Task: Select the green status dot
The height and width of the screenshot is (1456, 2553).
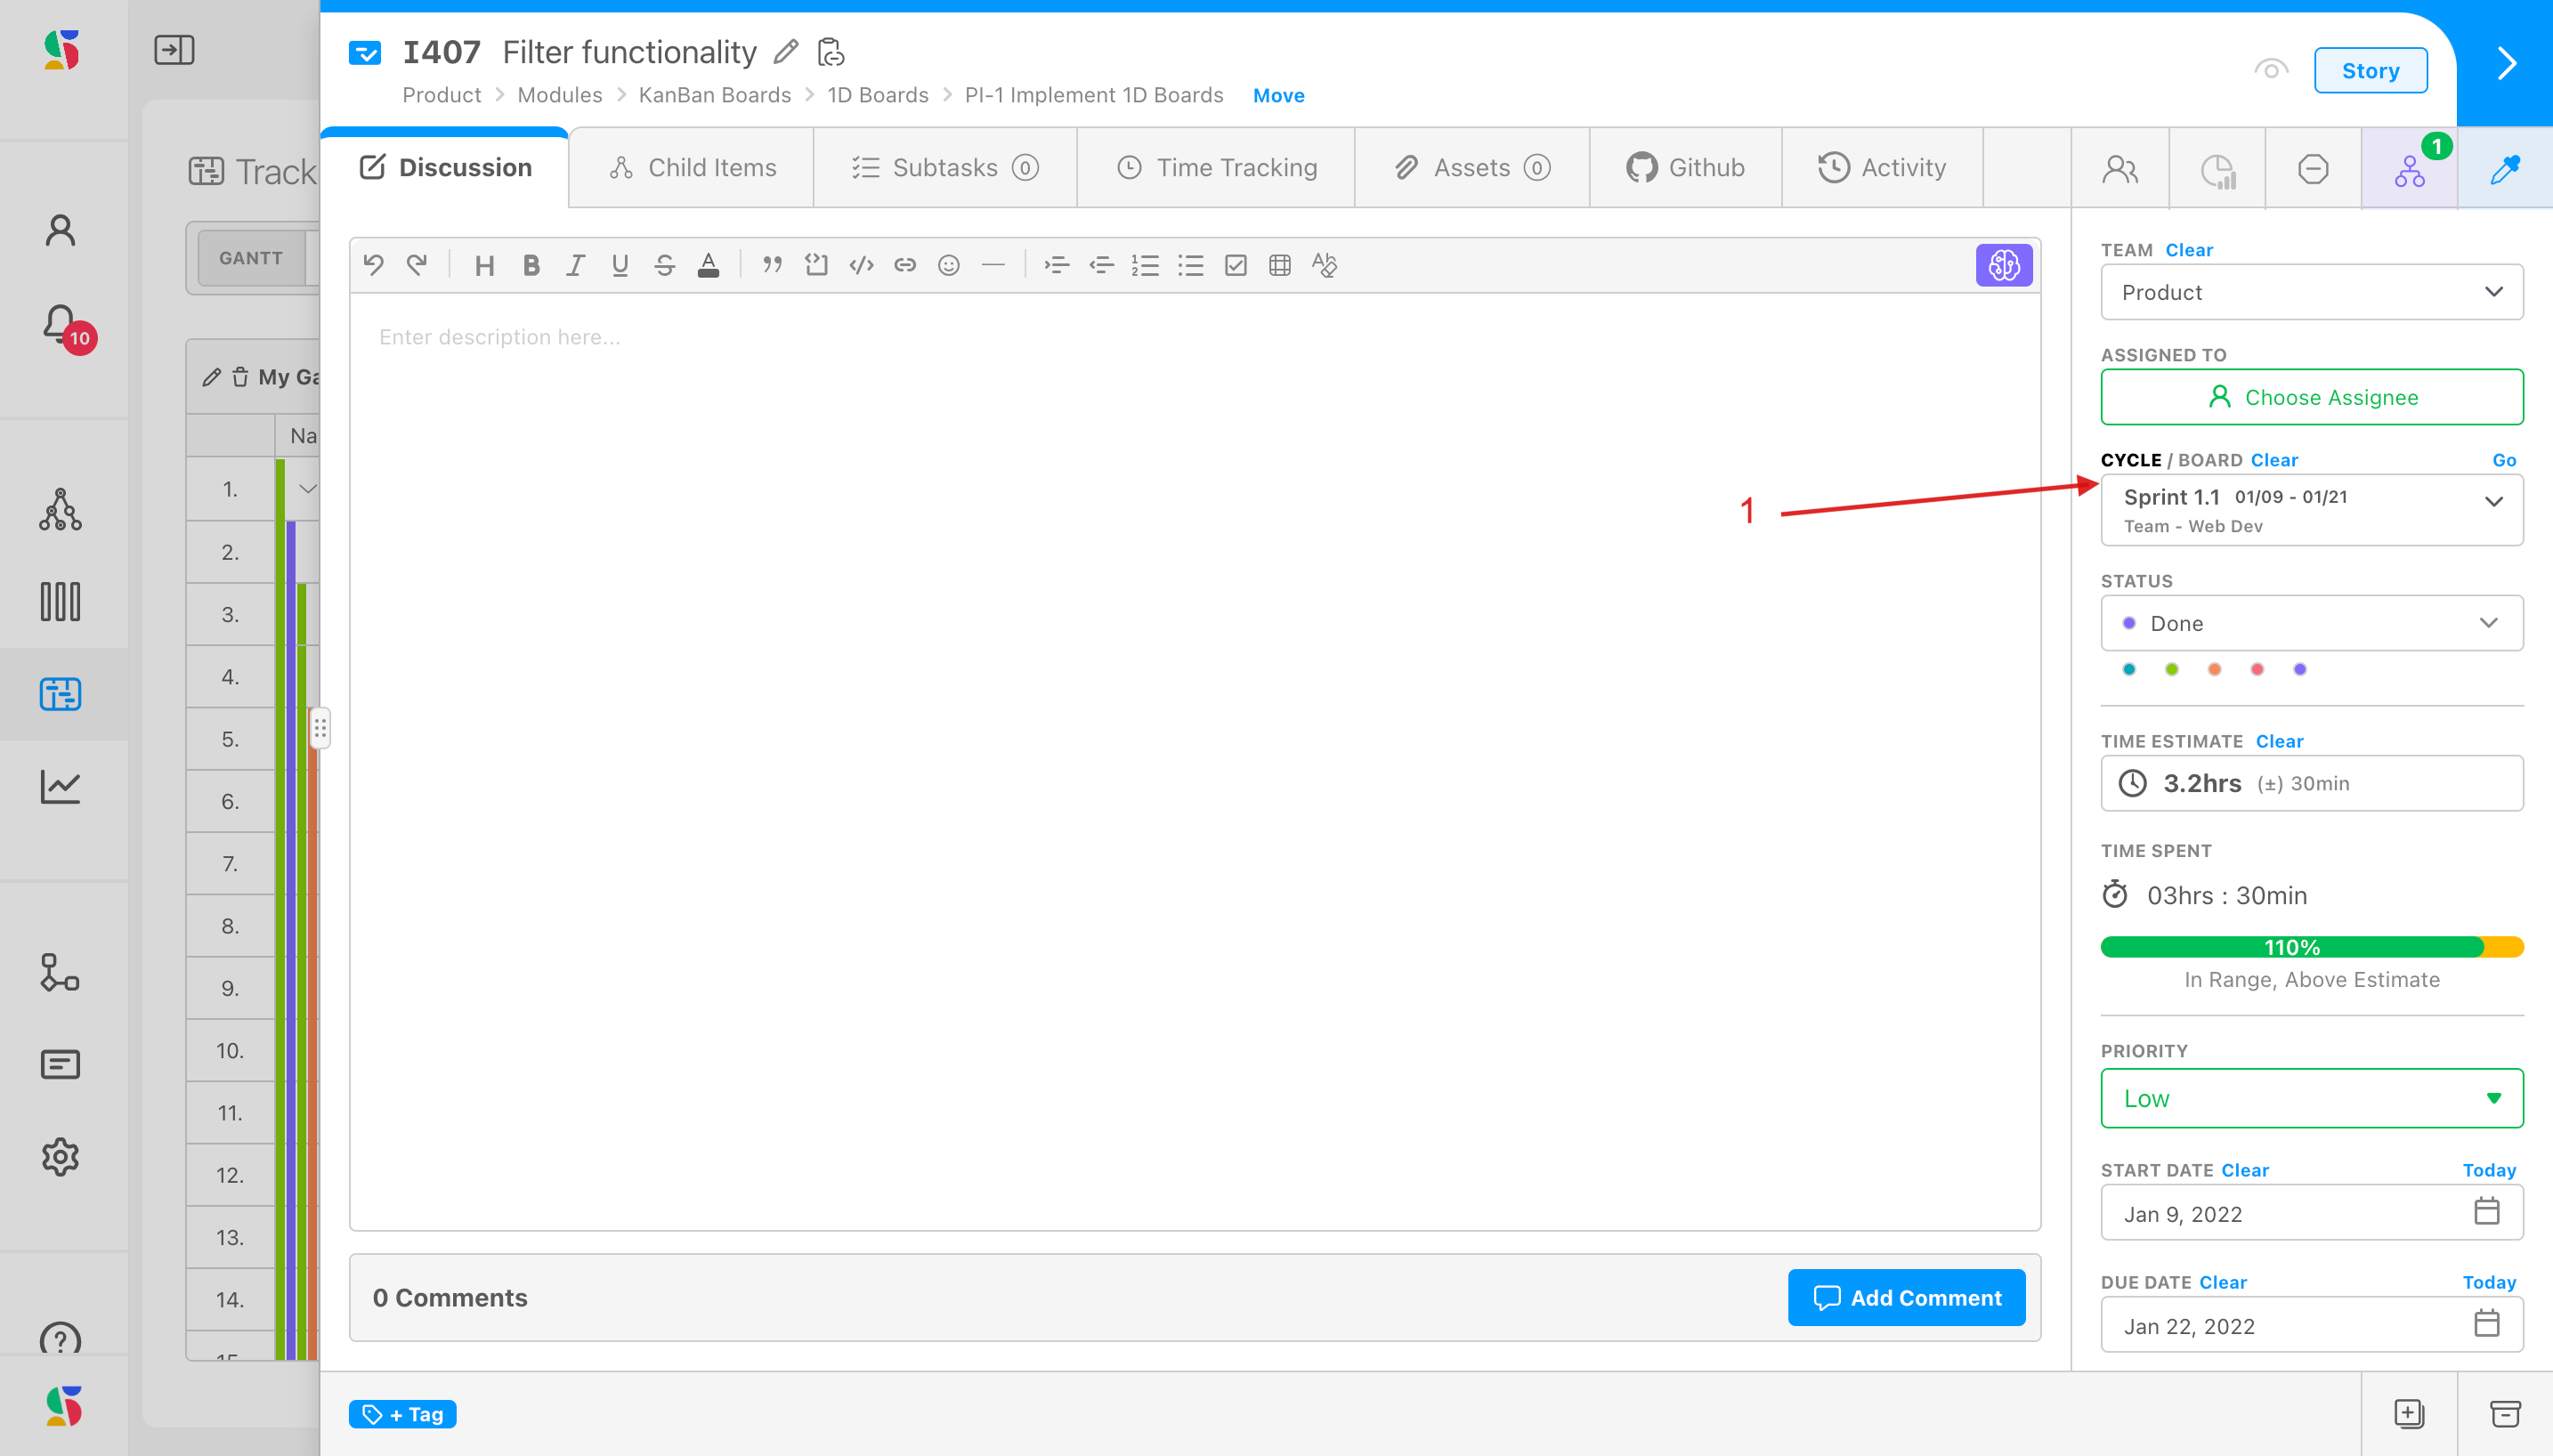Action: click(x=2171, y=669)
